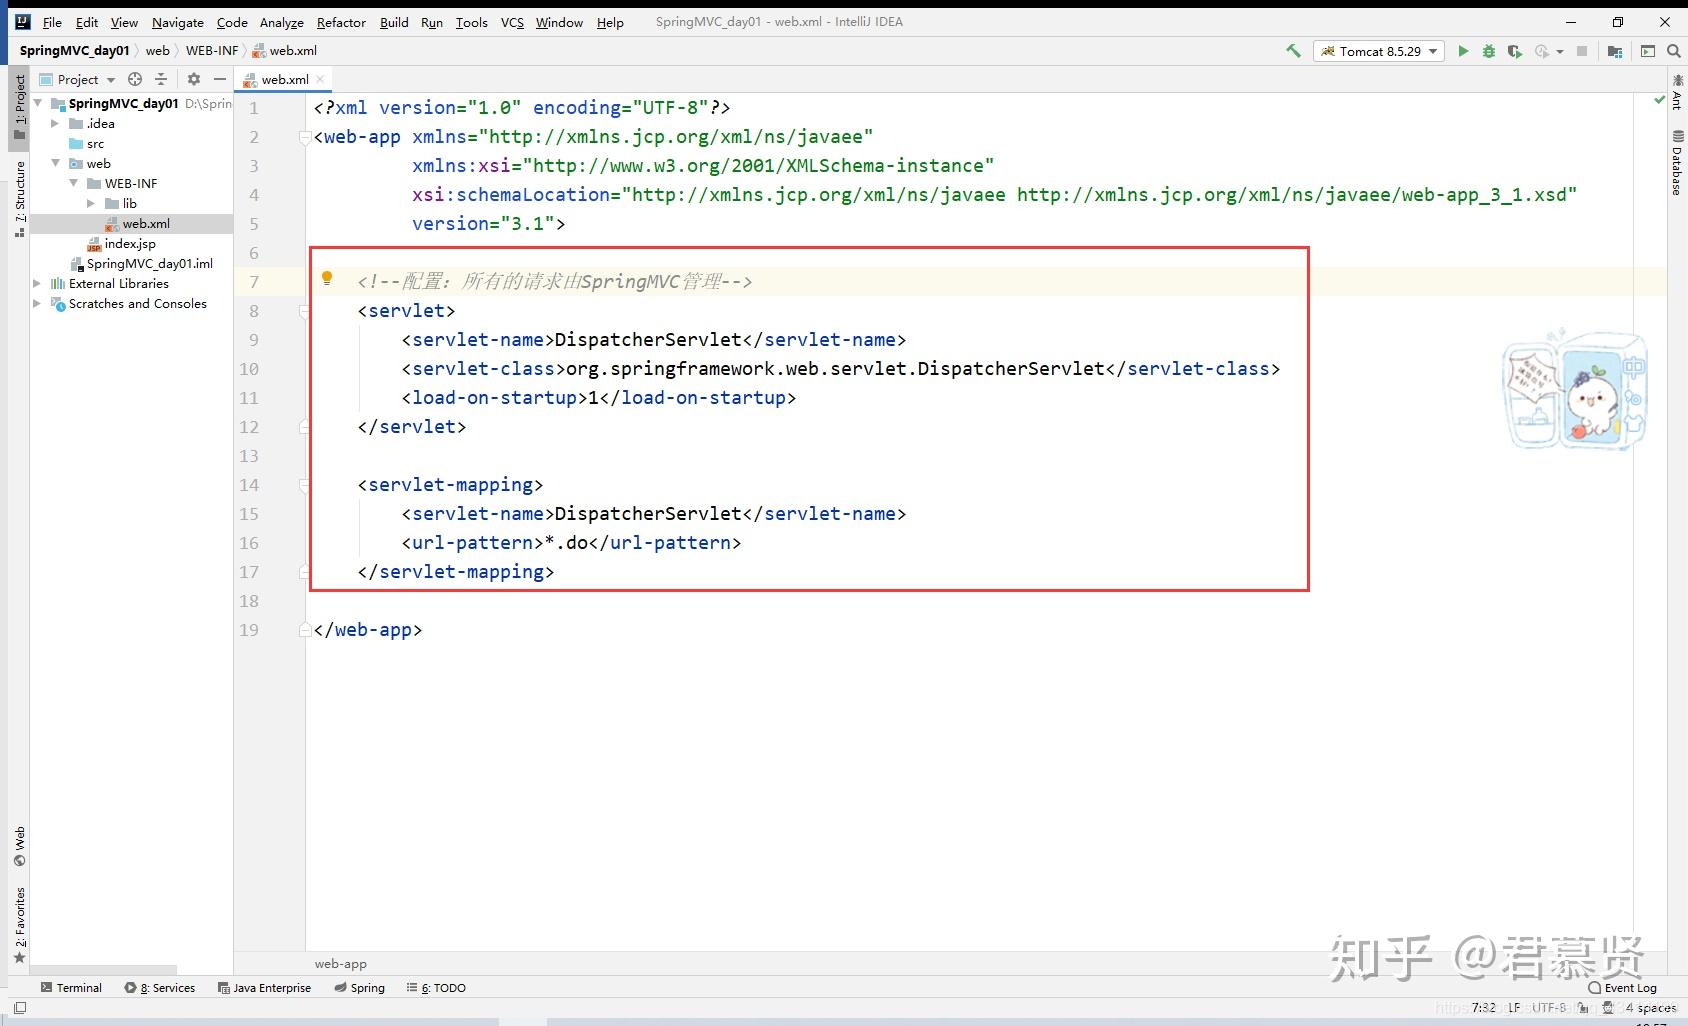Viewport: 1688px width, 1026px height.
Task: Collapse all nodes in the Project panel
Action: pos(161,79)
